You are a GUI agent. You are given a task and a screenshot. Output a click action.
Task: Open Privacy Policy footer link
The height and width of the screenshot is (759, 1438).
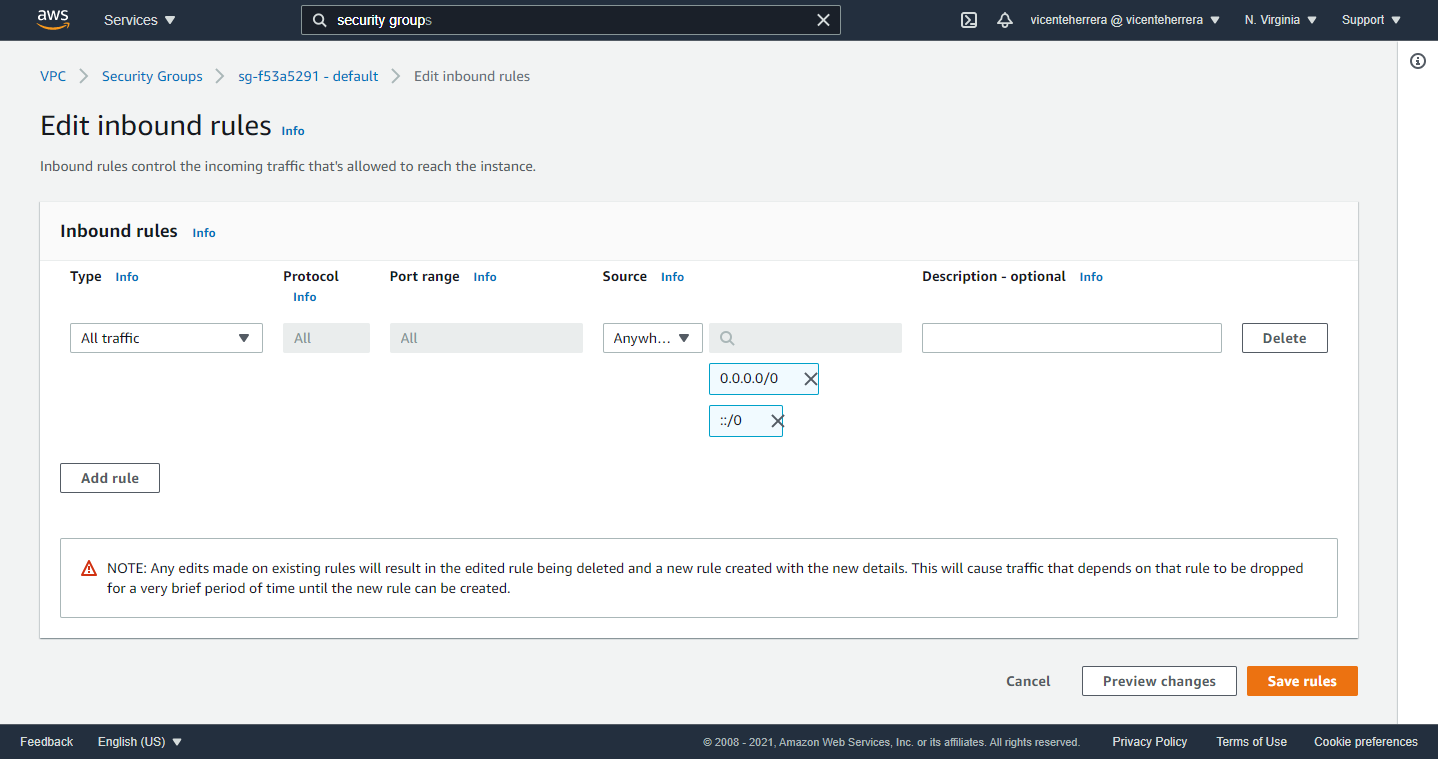(1149, 742)
